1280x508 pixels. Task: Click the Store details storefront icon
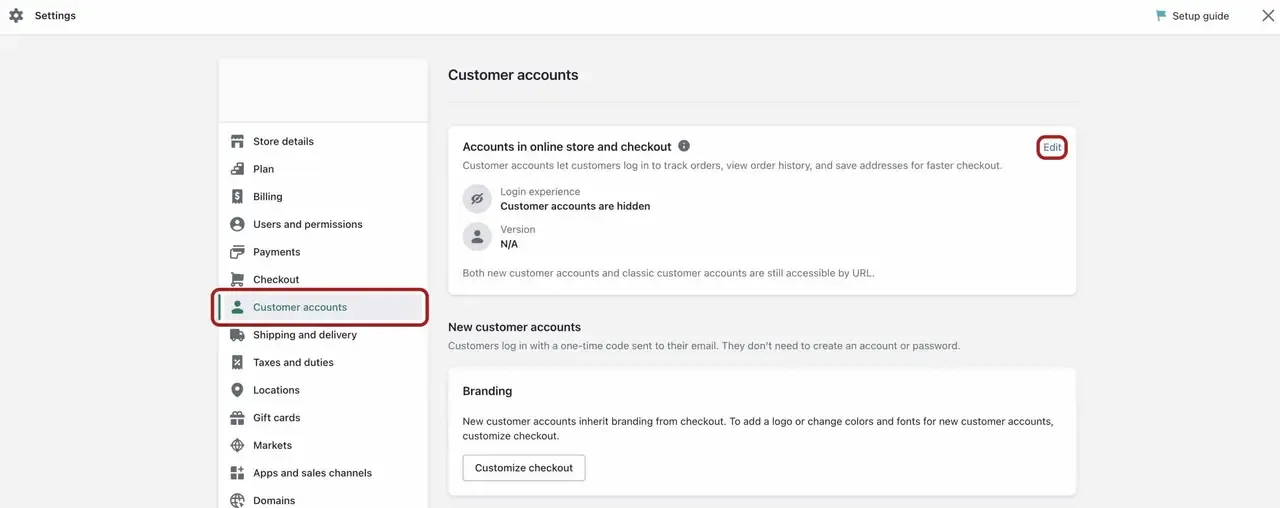coord(237,141)
